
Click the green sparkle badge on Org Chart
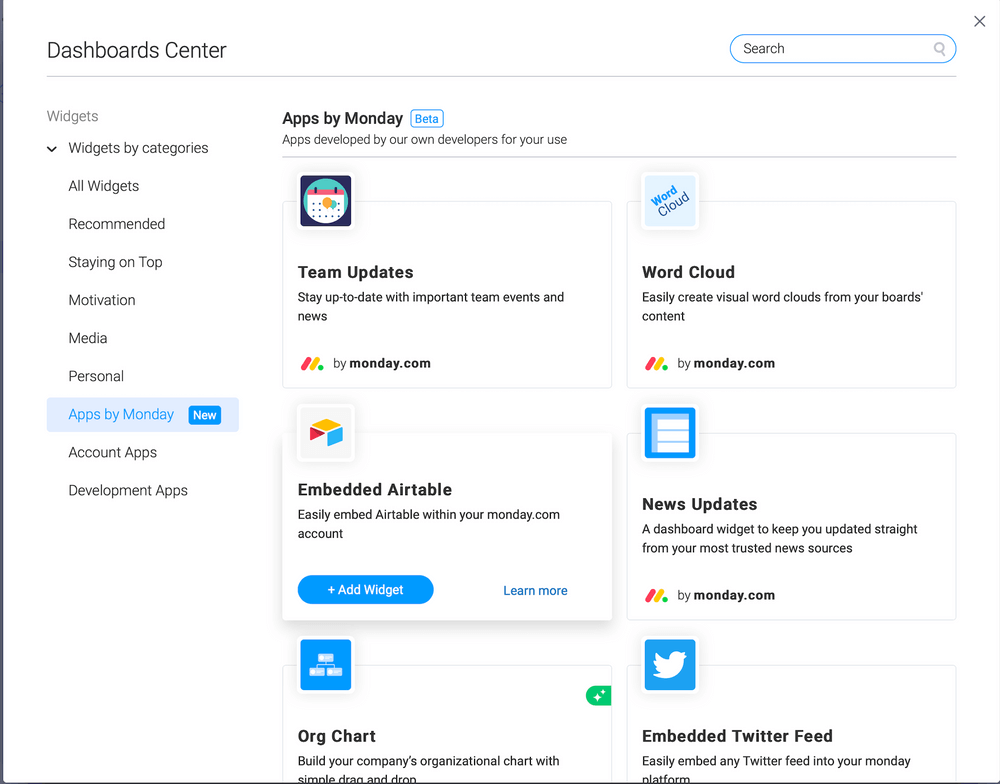click(598, 695)
